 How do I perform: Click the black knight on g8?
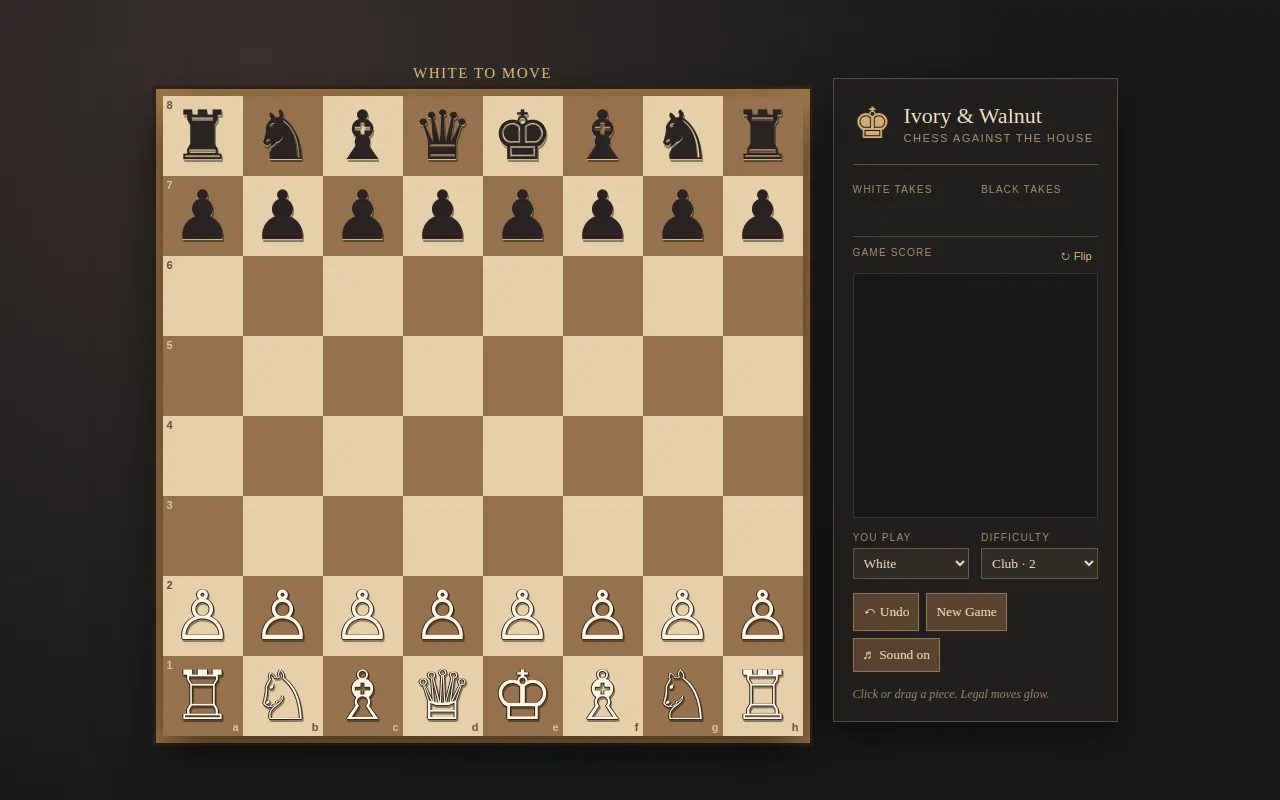point(683,136)
